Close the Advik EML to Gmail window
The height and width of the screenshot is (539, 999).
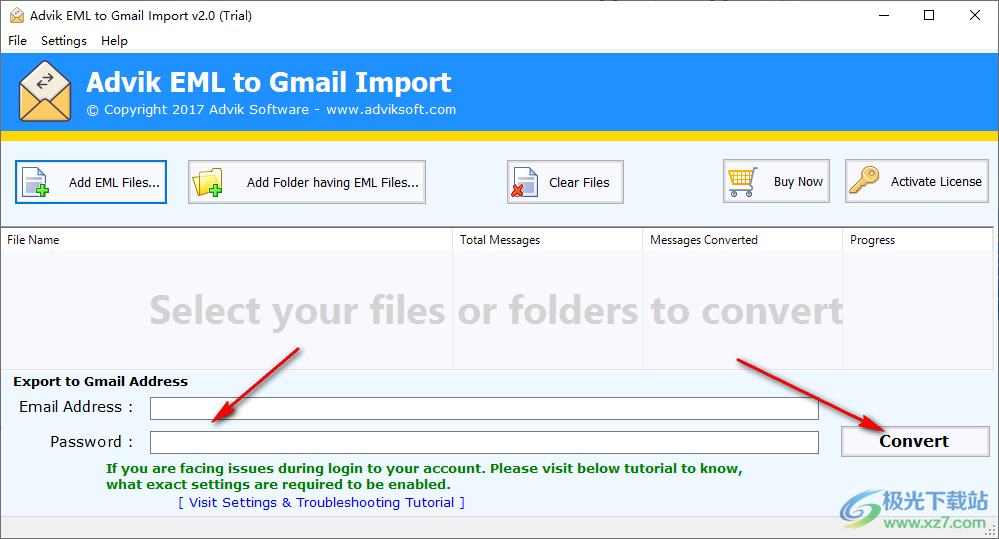pos(975,15)
